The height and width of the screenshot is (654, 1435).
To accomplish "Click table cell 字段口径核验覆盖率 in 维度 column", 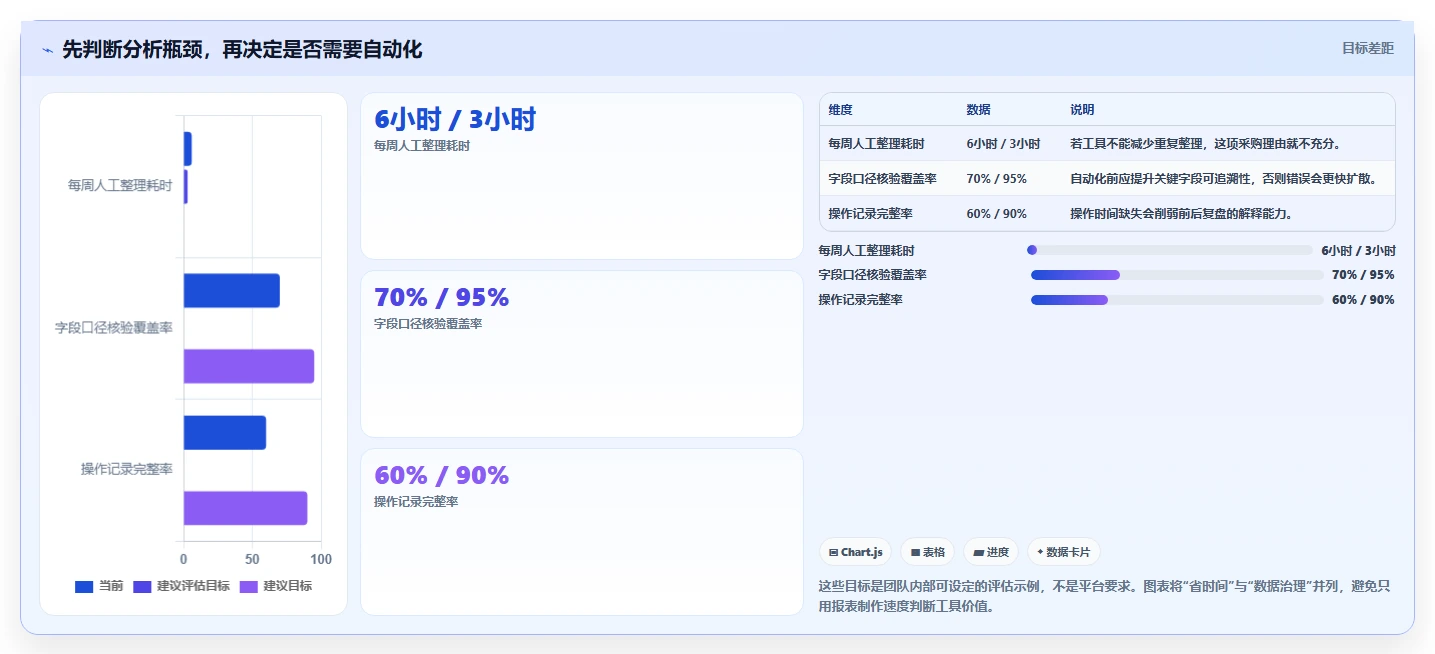I will coord(883,179).
